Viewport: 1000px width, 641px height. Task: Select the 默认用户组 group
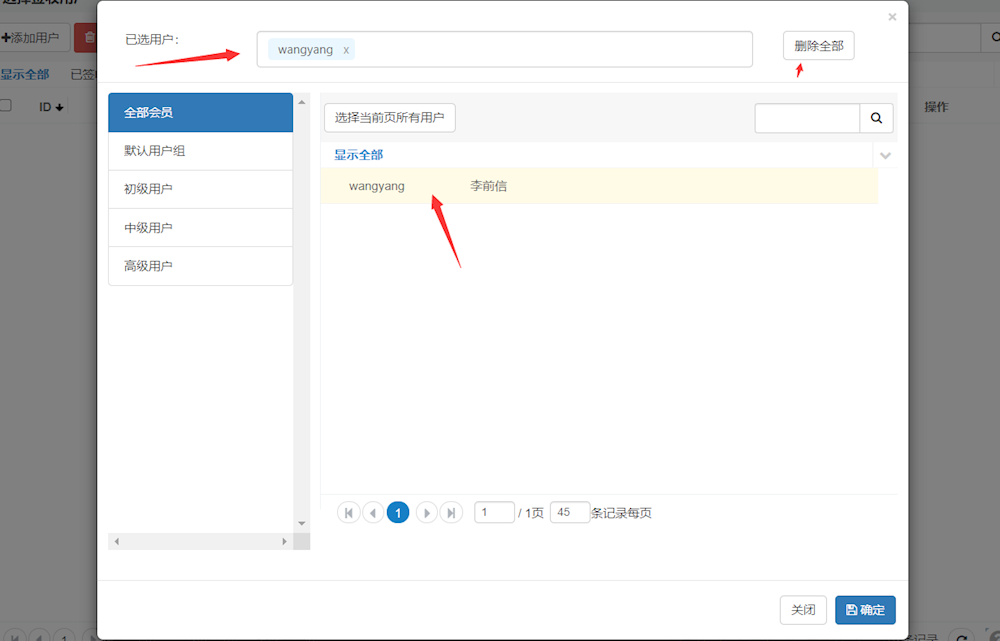pos(200,151)
